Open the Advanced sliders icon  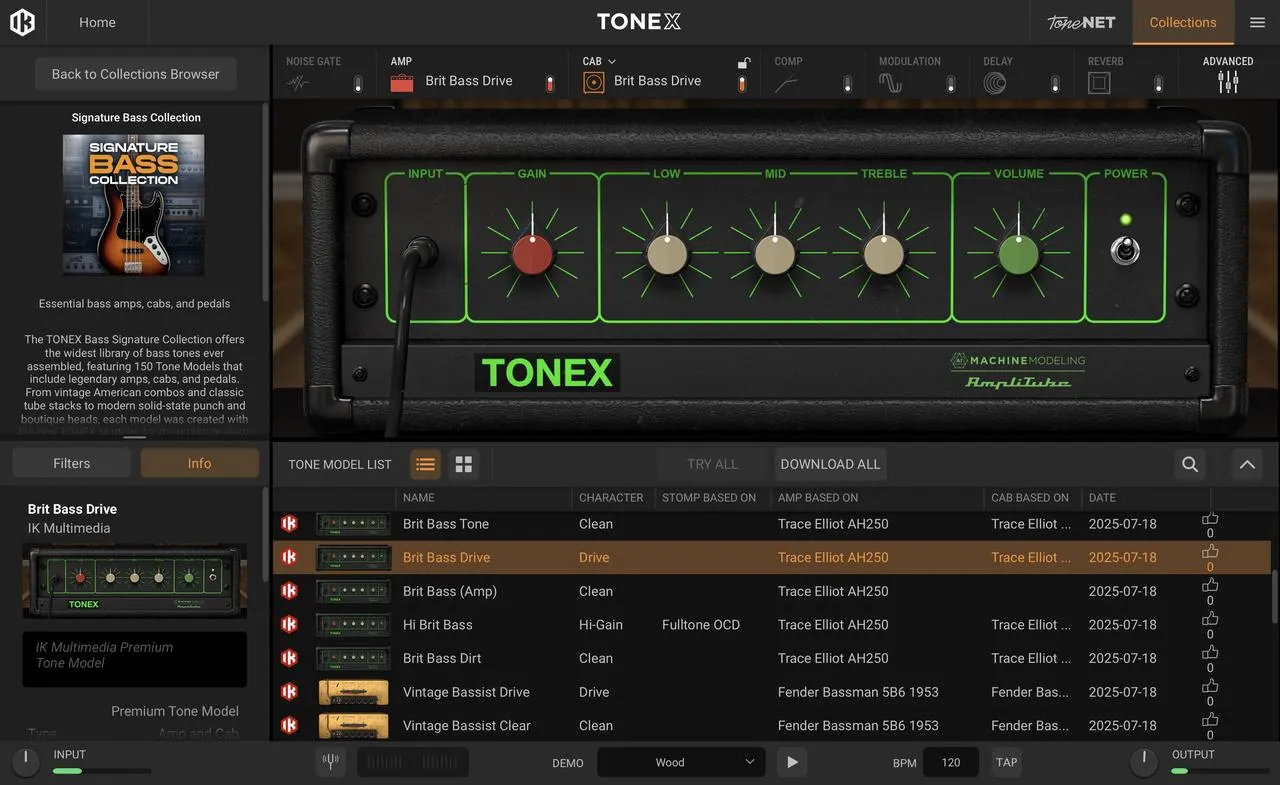click(1228, 83)
